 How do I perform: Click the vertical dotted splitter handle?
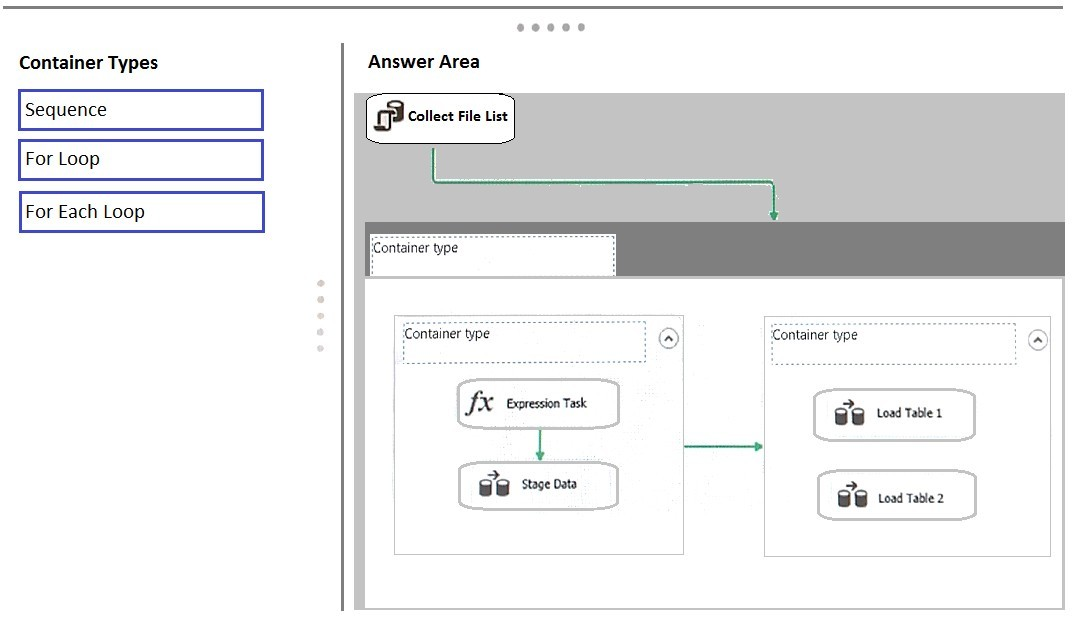[x=321, y=315]
